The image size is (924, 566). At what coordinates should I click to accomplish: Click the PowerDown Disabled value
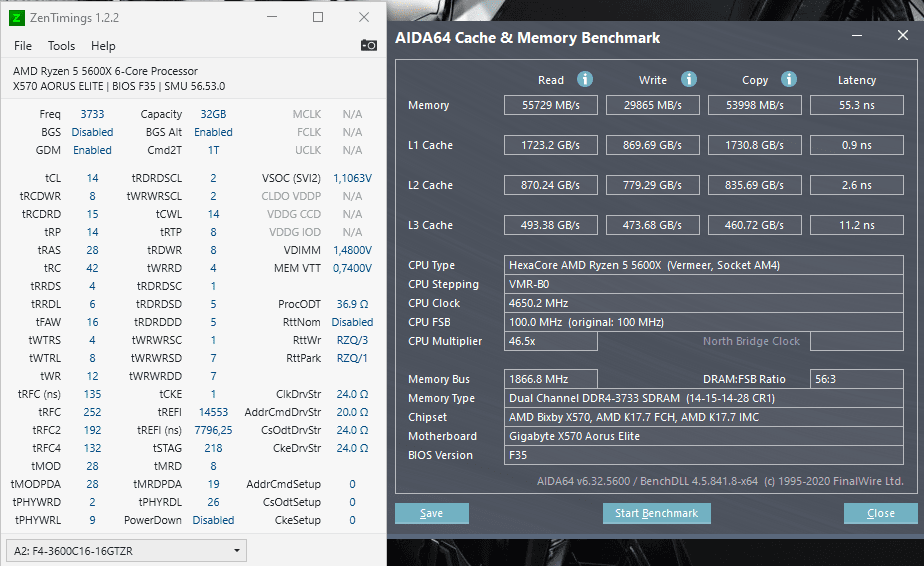point(213,520)
